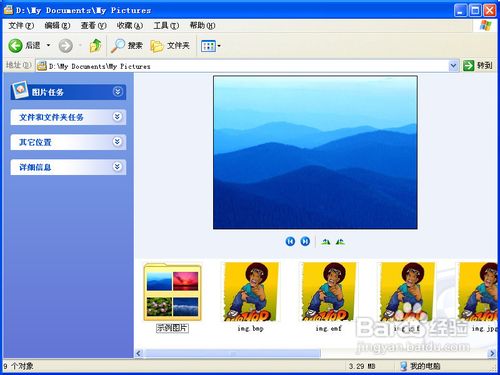Expand the 详细信息 panel chevron

(x=117, y=166)
